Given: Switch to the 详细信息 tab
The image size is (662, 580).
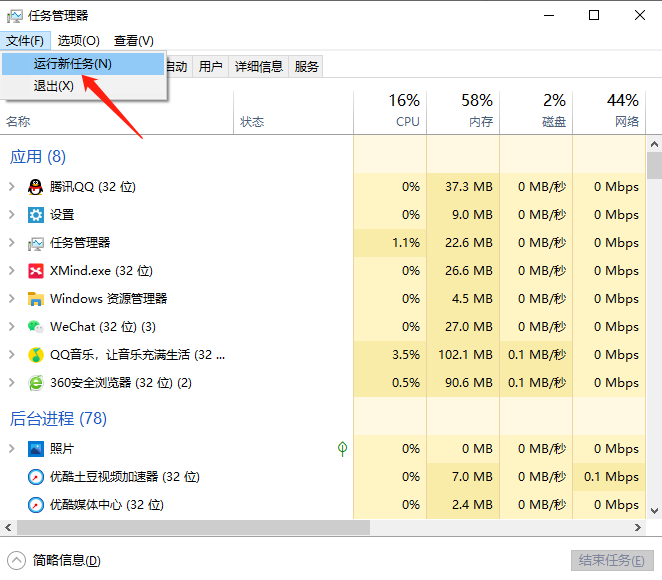Looking at the screenshot, I should (259, 67).
